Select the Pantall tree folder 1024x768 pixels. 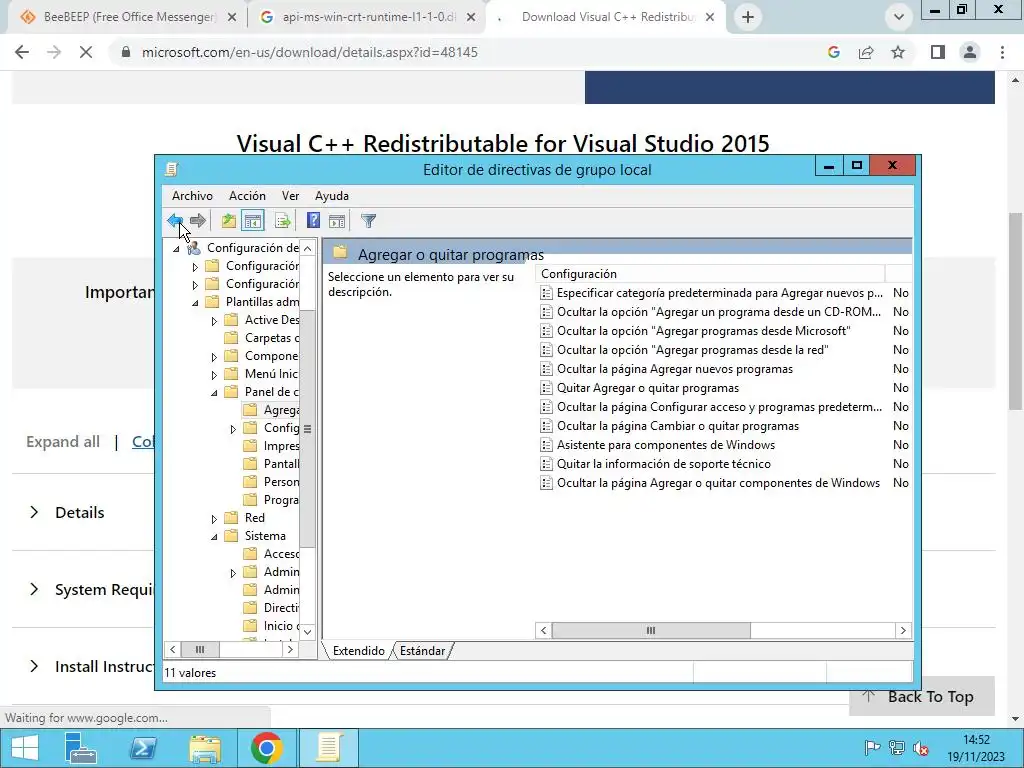281,464
